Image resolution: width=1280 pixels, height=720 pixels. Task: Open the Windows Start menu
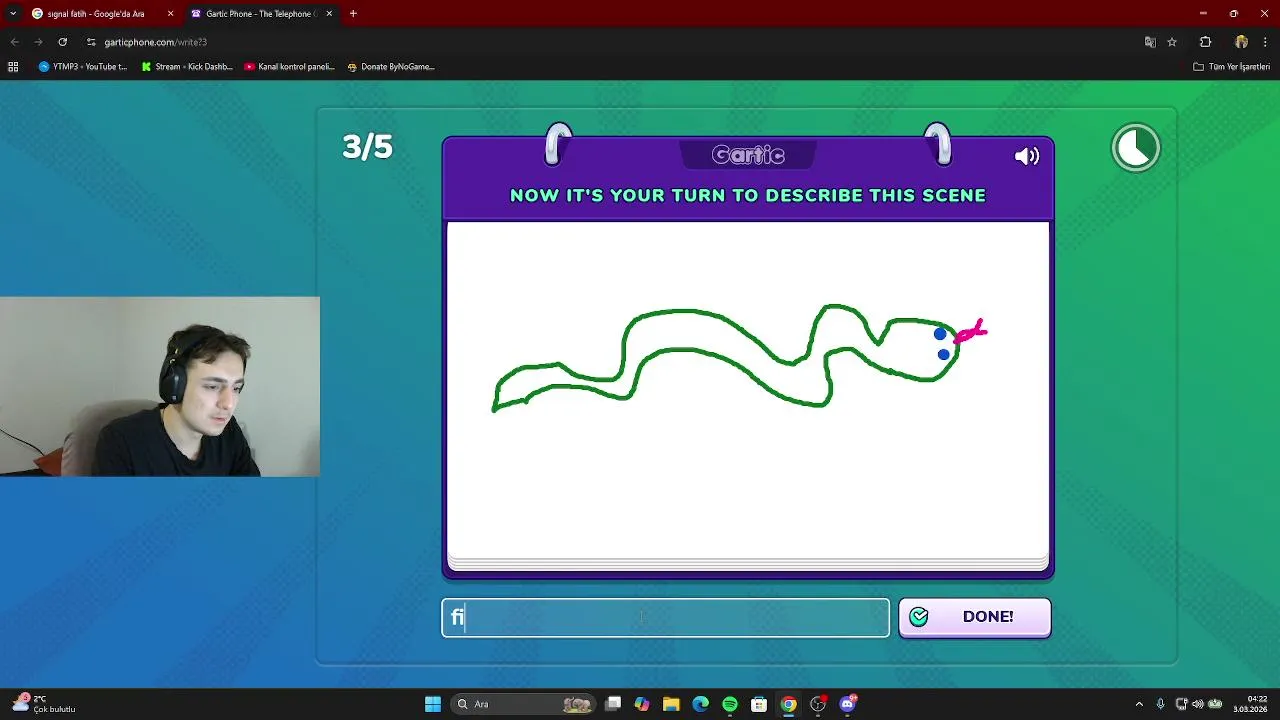pyautogui.click(x=433, y=704)
